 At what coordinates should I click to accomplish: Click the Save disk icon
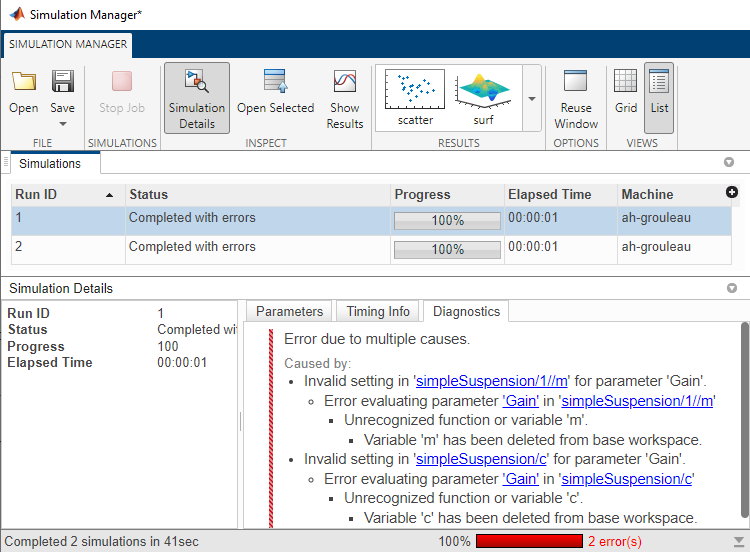63,82
